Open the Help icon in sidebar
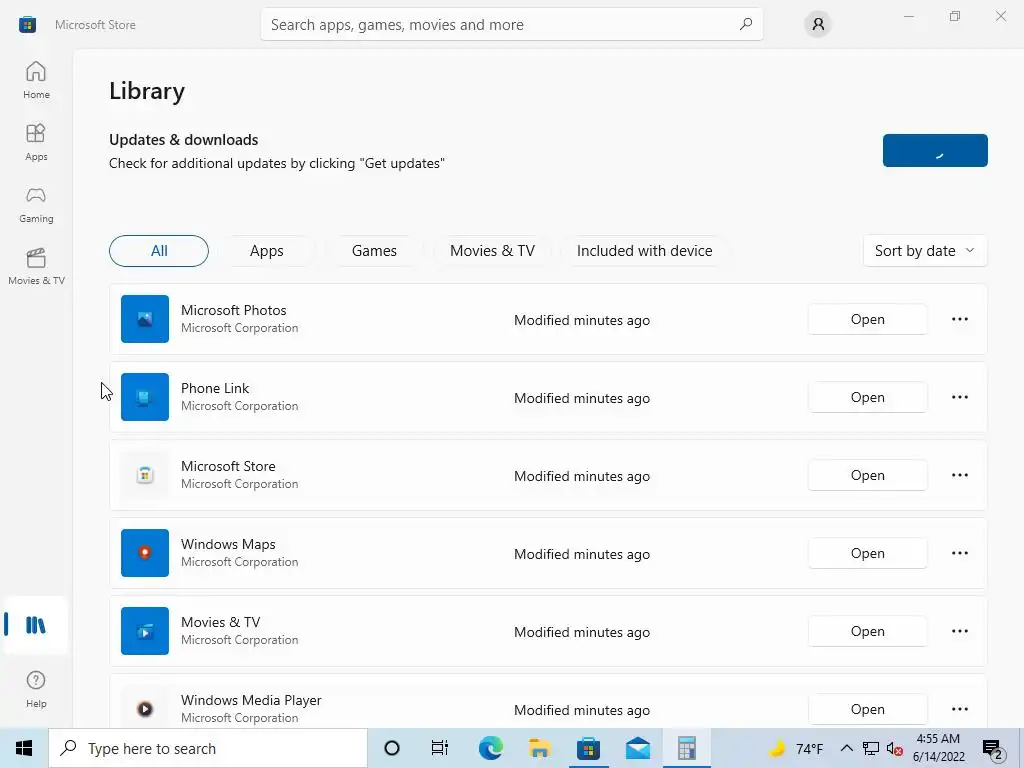1024x768 pixels. tap(36, 689)
